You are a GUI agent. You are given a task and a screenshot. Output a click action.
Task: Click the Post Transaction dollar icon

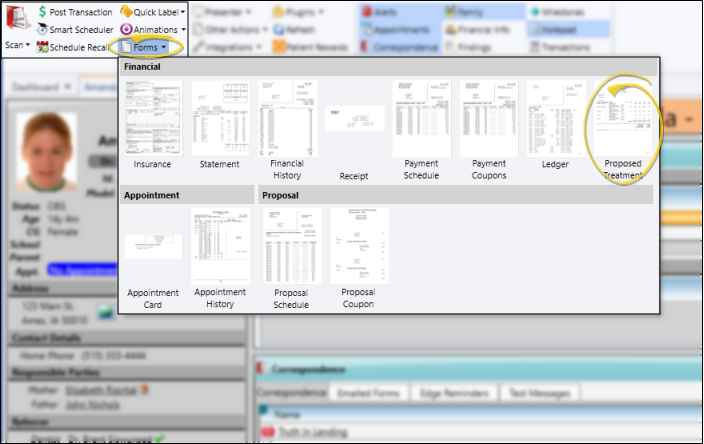tap(42, 11)
